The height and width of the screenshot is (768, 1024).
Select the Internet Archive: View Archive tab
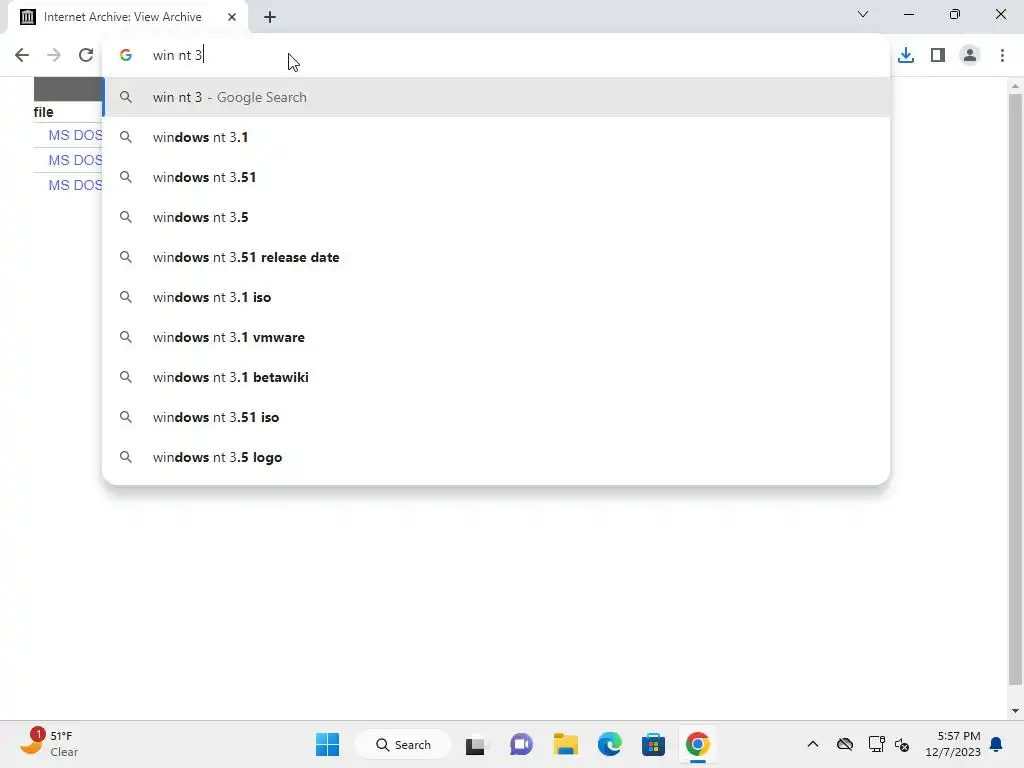click(128, 17)
